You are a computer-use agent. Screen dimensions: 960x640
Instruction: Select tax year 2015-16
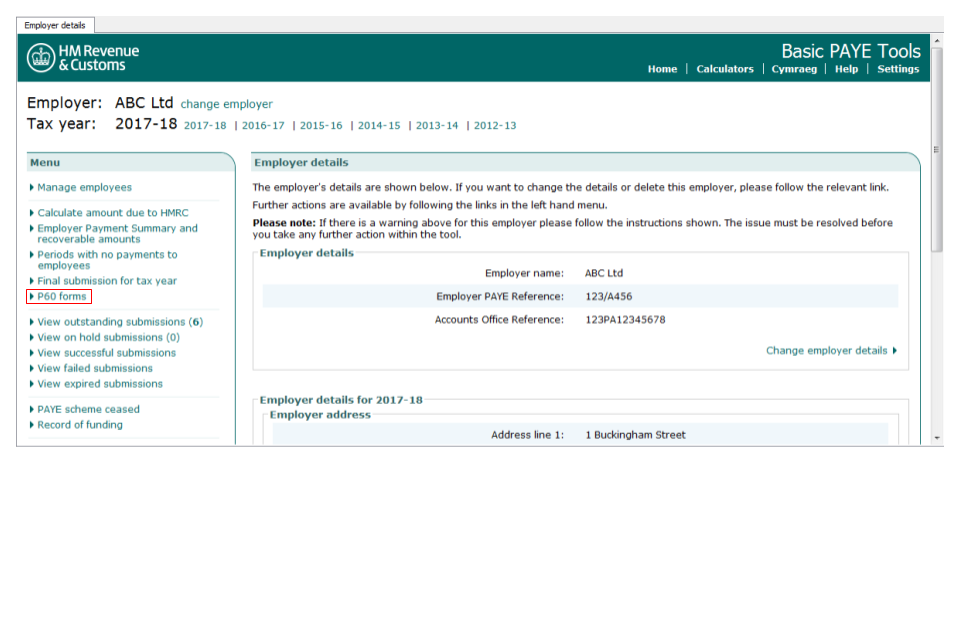(321, 125)
